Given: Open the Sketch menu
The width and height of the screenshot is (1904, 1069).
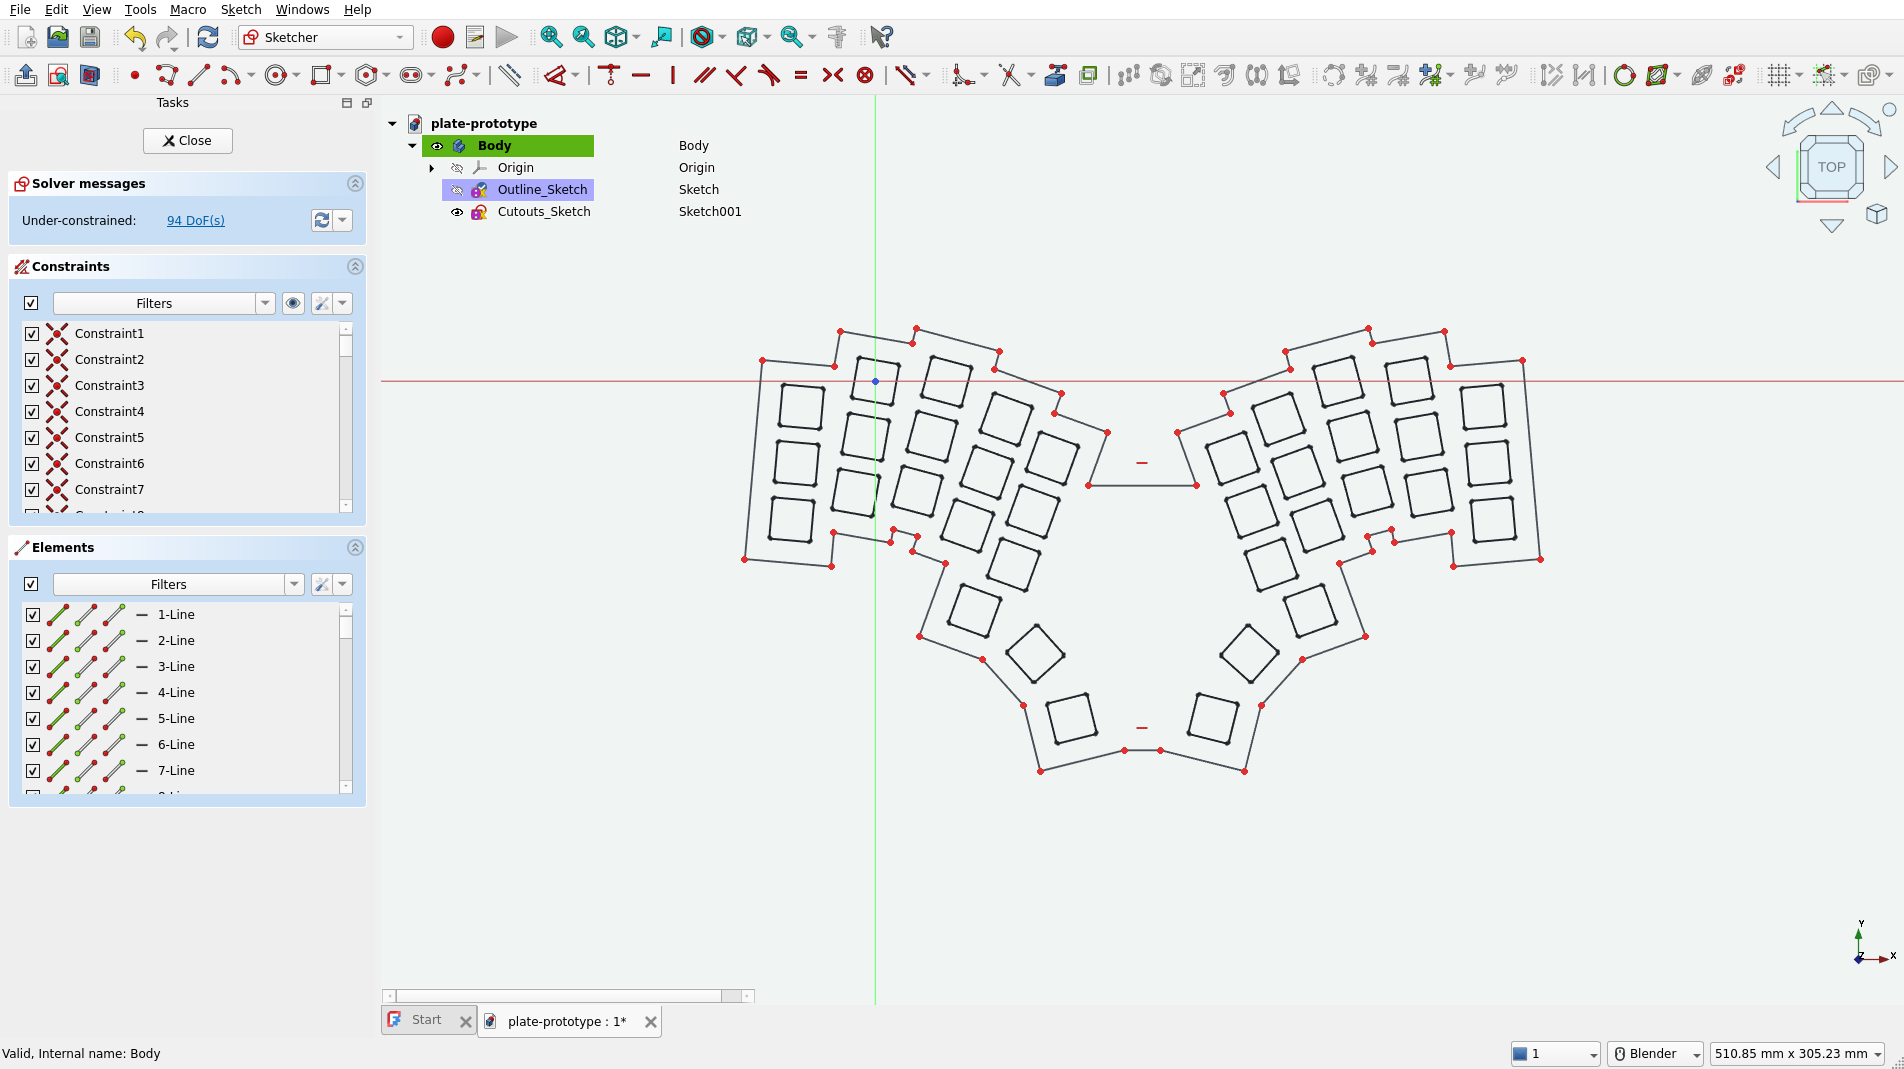Looking at the screenshot, I should pos(240,9).
